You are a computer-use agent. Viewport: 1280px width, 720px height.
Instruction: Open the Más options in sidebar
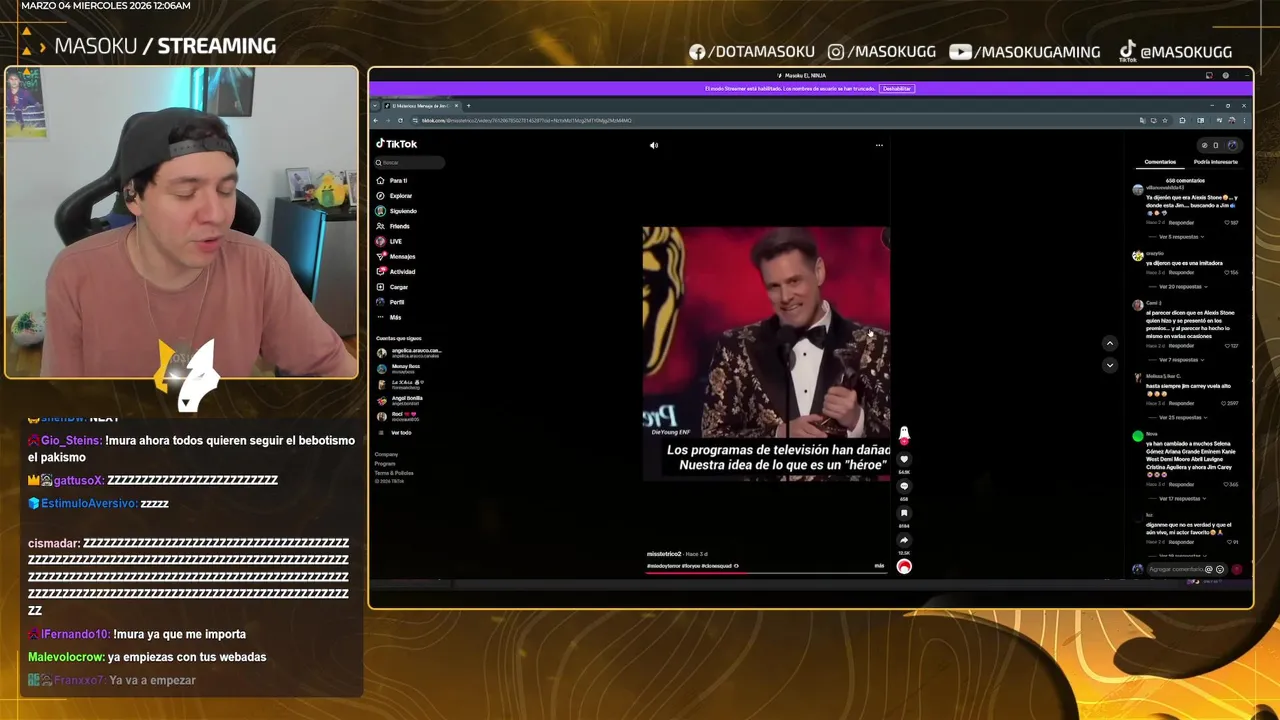click(389, 317)
